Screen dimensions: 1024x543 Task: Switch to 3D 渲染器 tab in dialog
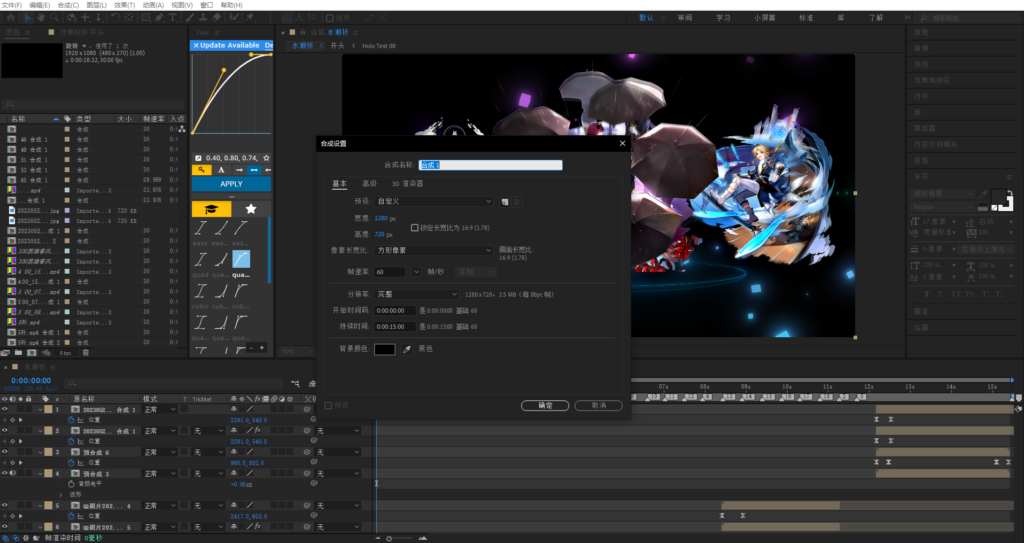tap(408, 184)
